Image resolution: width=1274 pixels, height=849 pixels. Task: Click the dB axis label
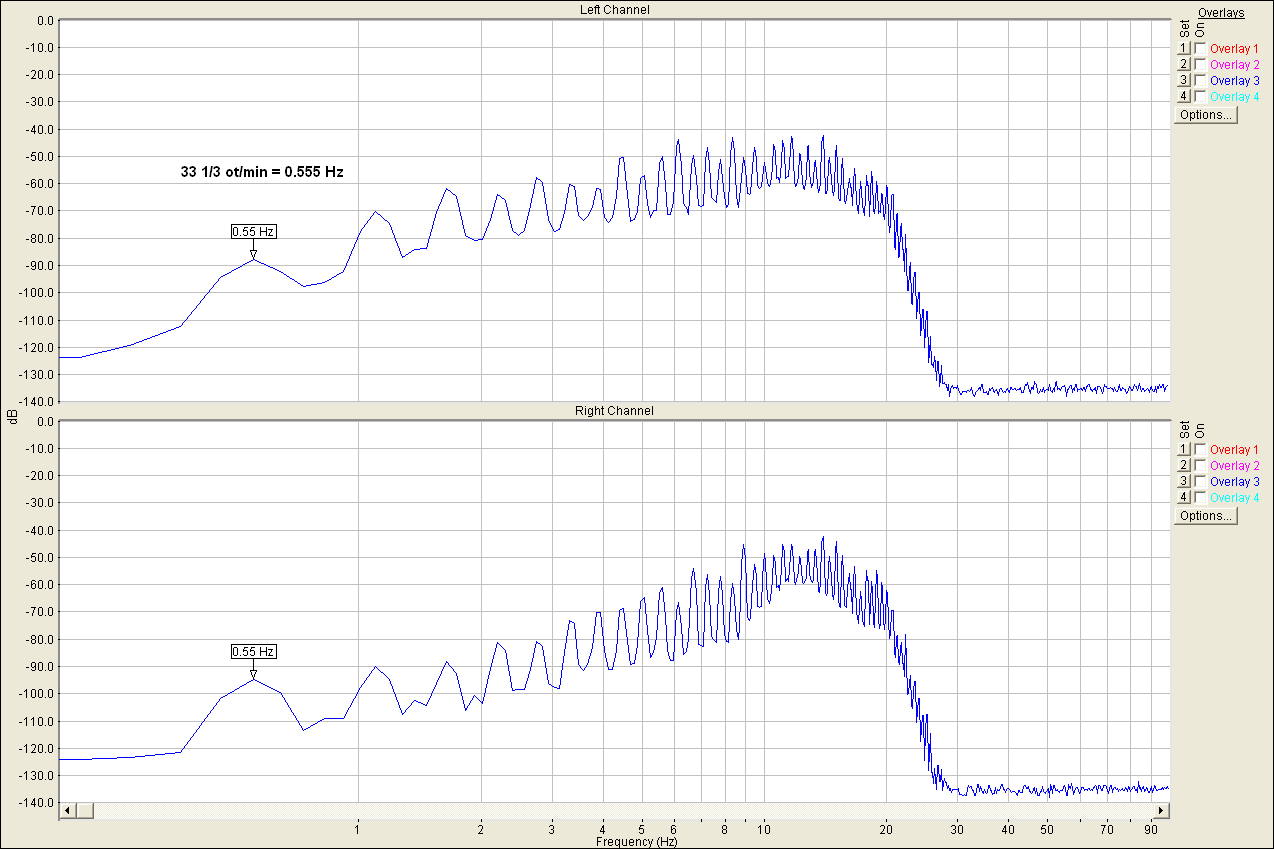click(11, 416)
